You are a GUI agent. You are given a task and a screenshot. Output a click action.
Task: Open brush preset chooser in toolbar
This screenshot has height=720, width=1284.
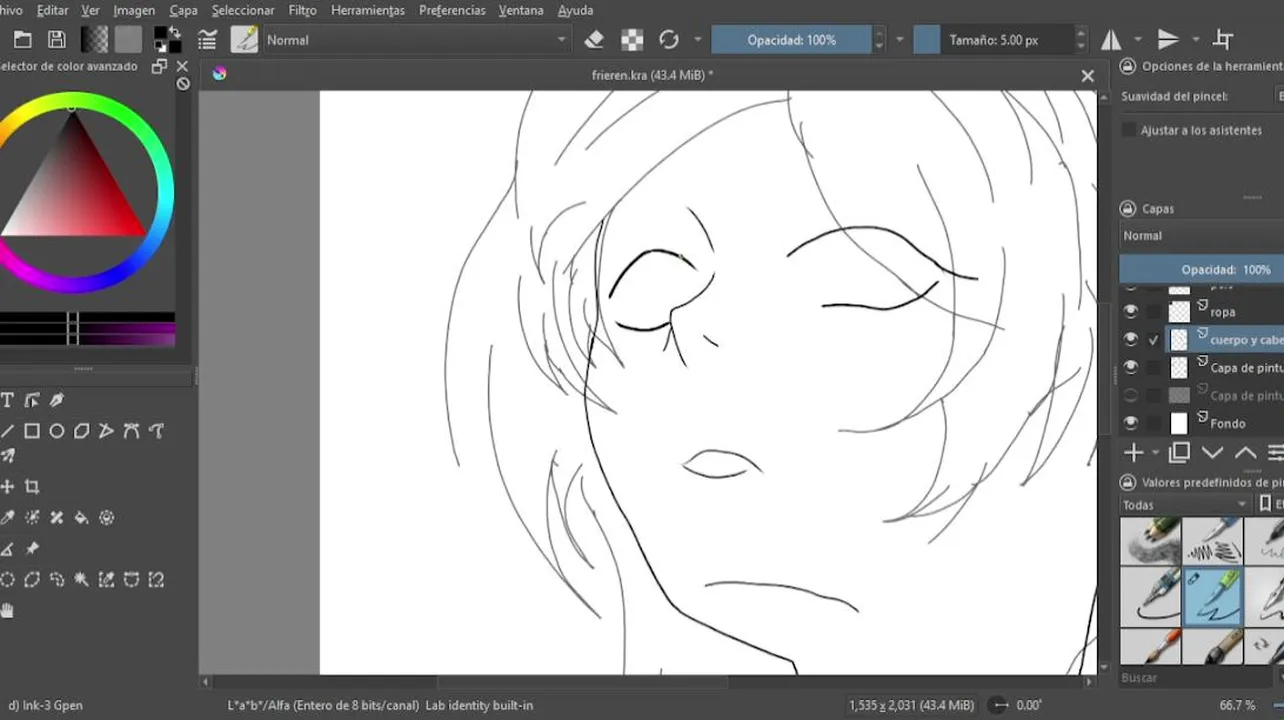click(x=244, y=40)
